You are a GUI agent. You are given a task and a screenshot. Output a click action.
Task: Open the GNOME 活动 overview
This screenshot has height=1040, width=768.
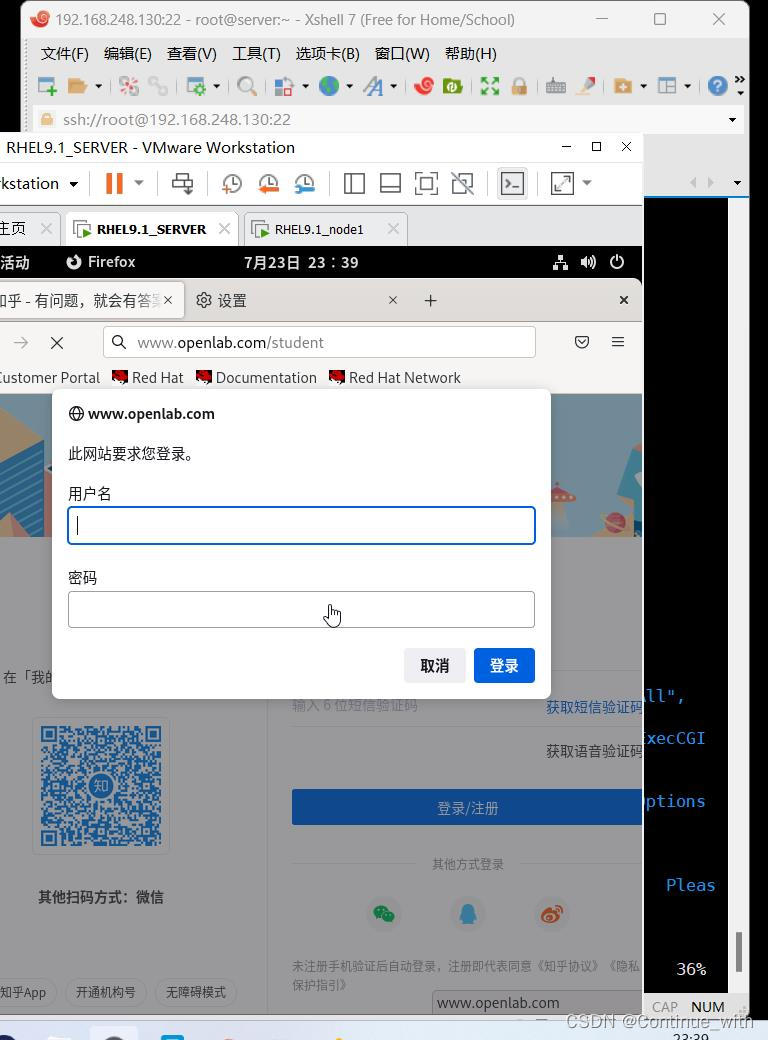coord(15,263)
